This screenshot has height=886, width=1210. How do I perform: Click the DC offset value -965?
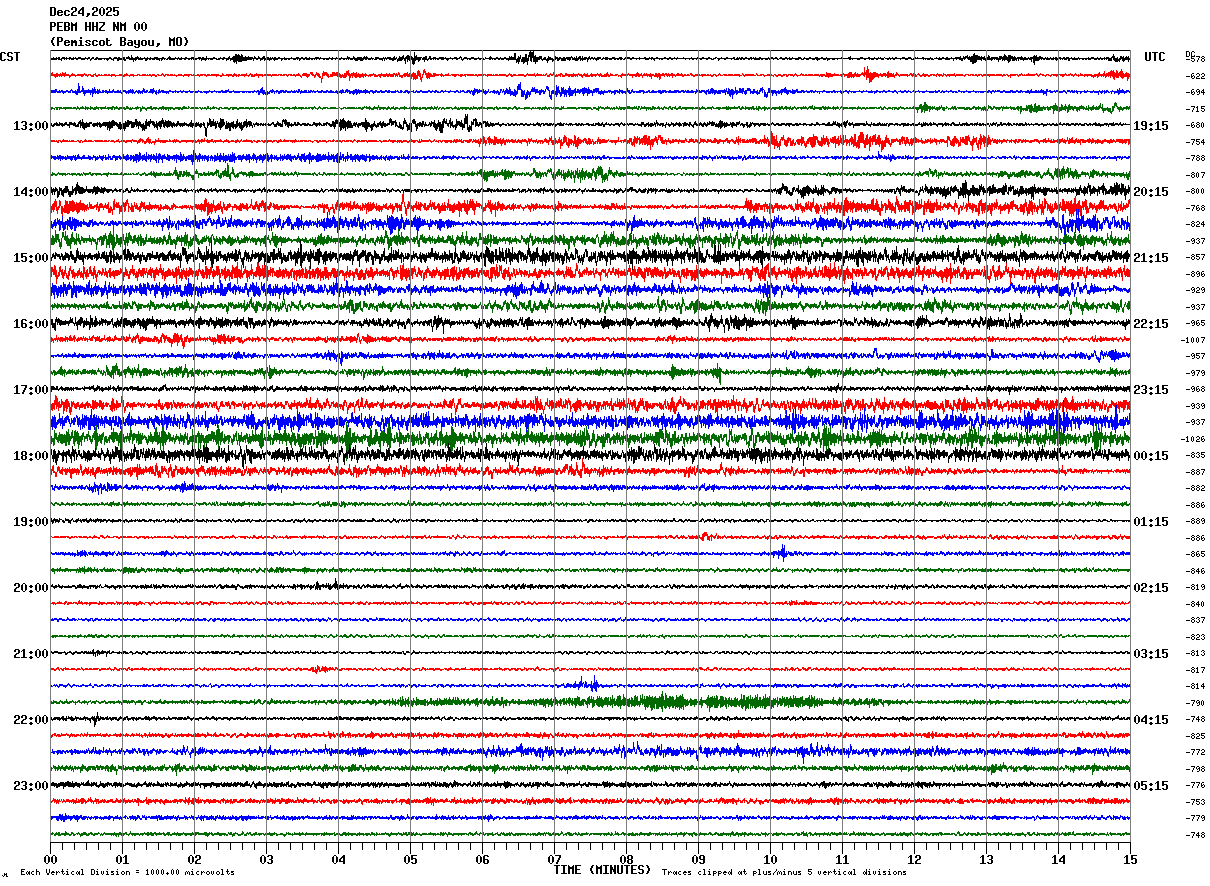[x=1195, y=324]
